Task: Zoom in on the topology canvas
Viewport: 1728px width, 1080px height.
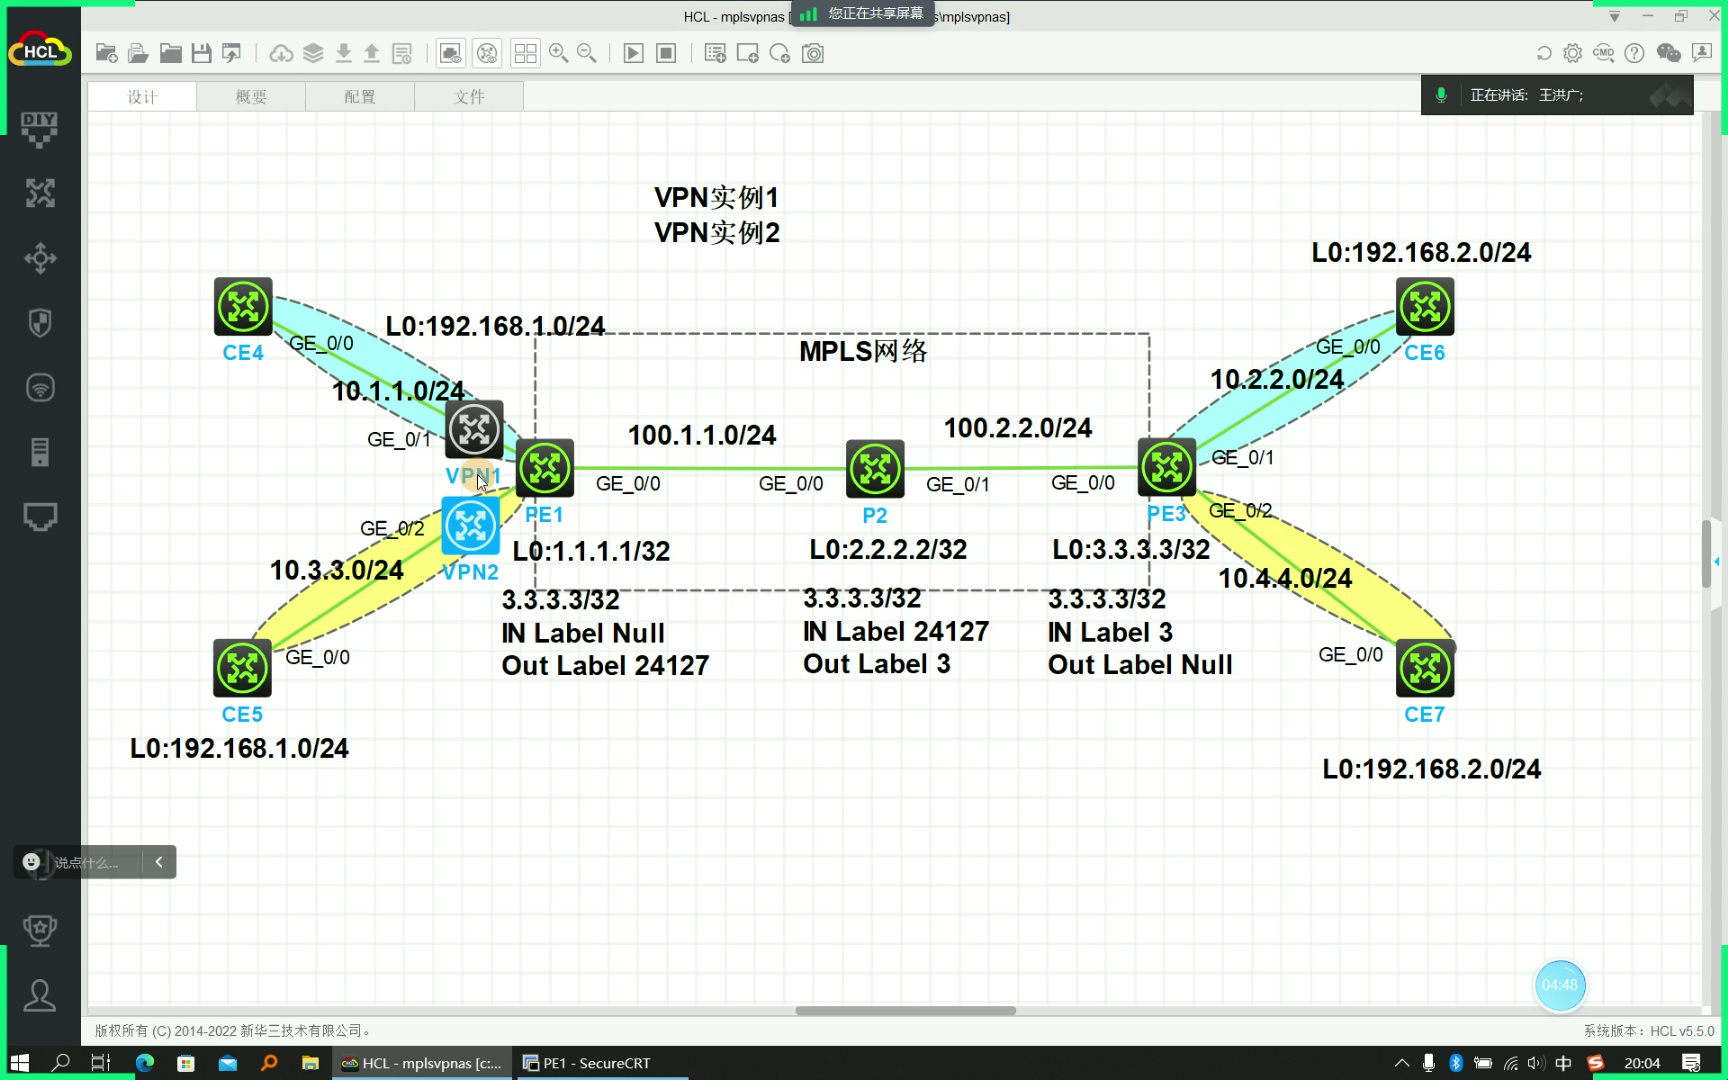Action: click(x=558, y=53)
